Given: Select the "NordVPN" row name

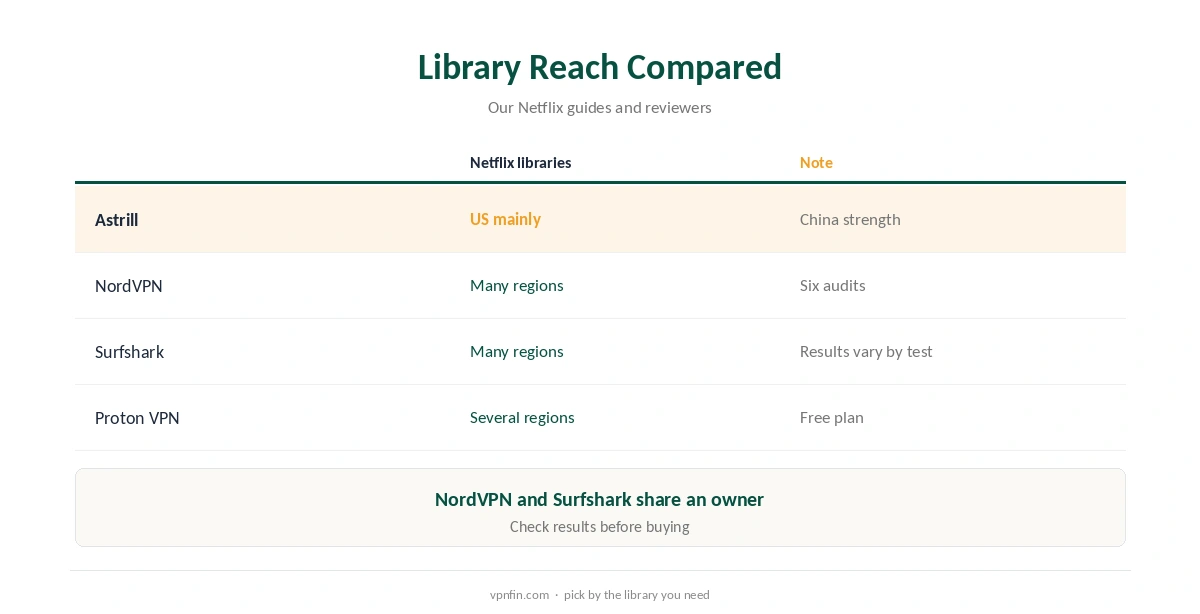Looking at the screenshot, I should [129, 286].
